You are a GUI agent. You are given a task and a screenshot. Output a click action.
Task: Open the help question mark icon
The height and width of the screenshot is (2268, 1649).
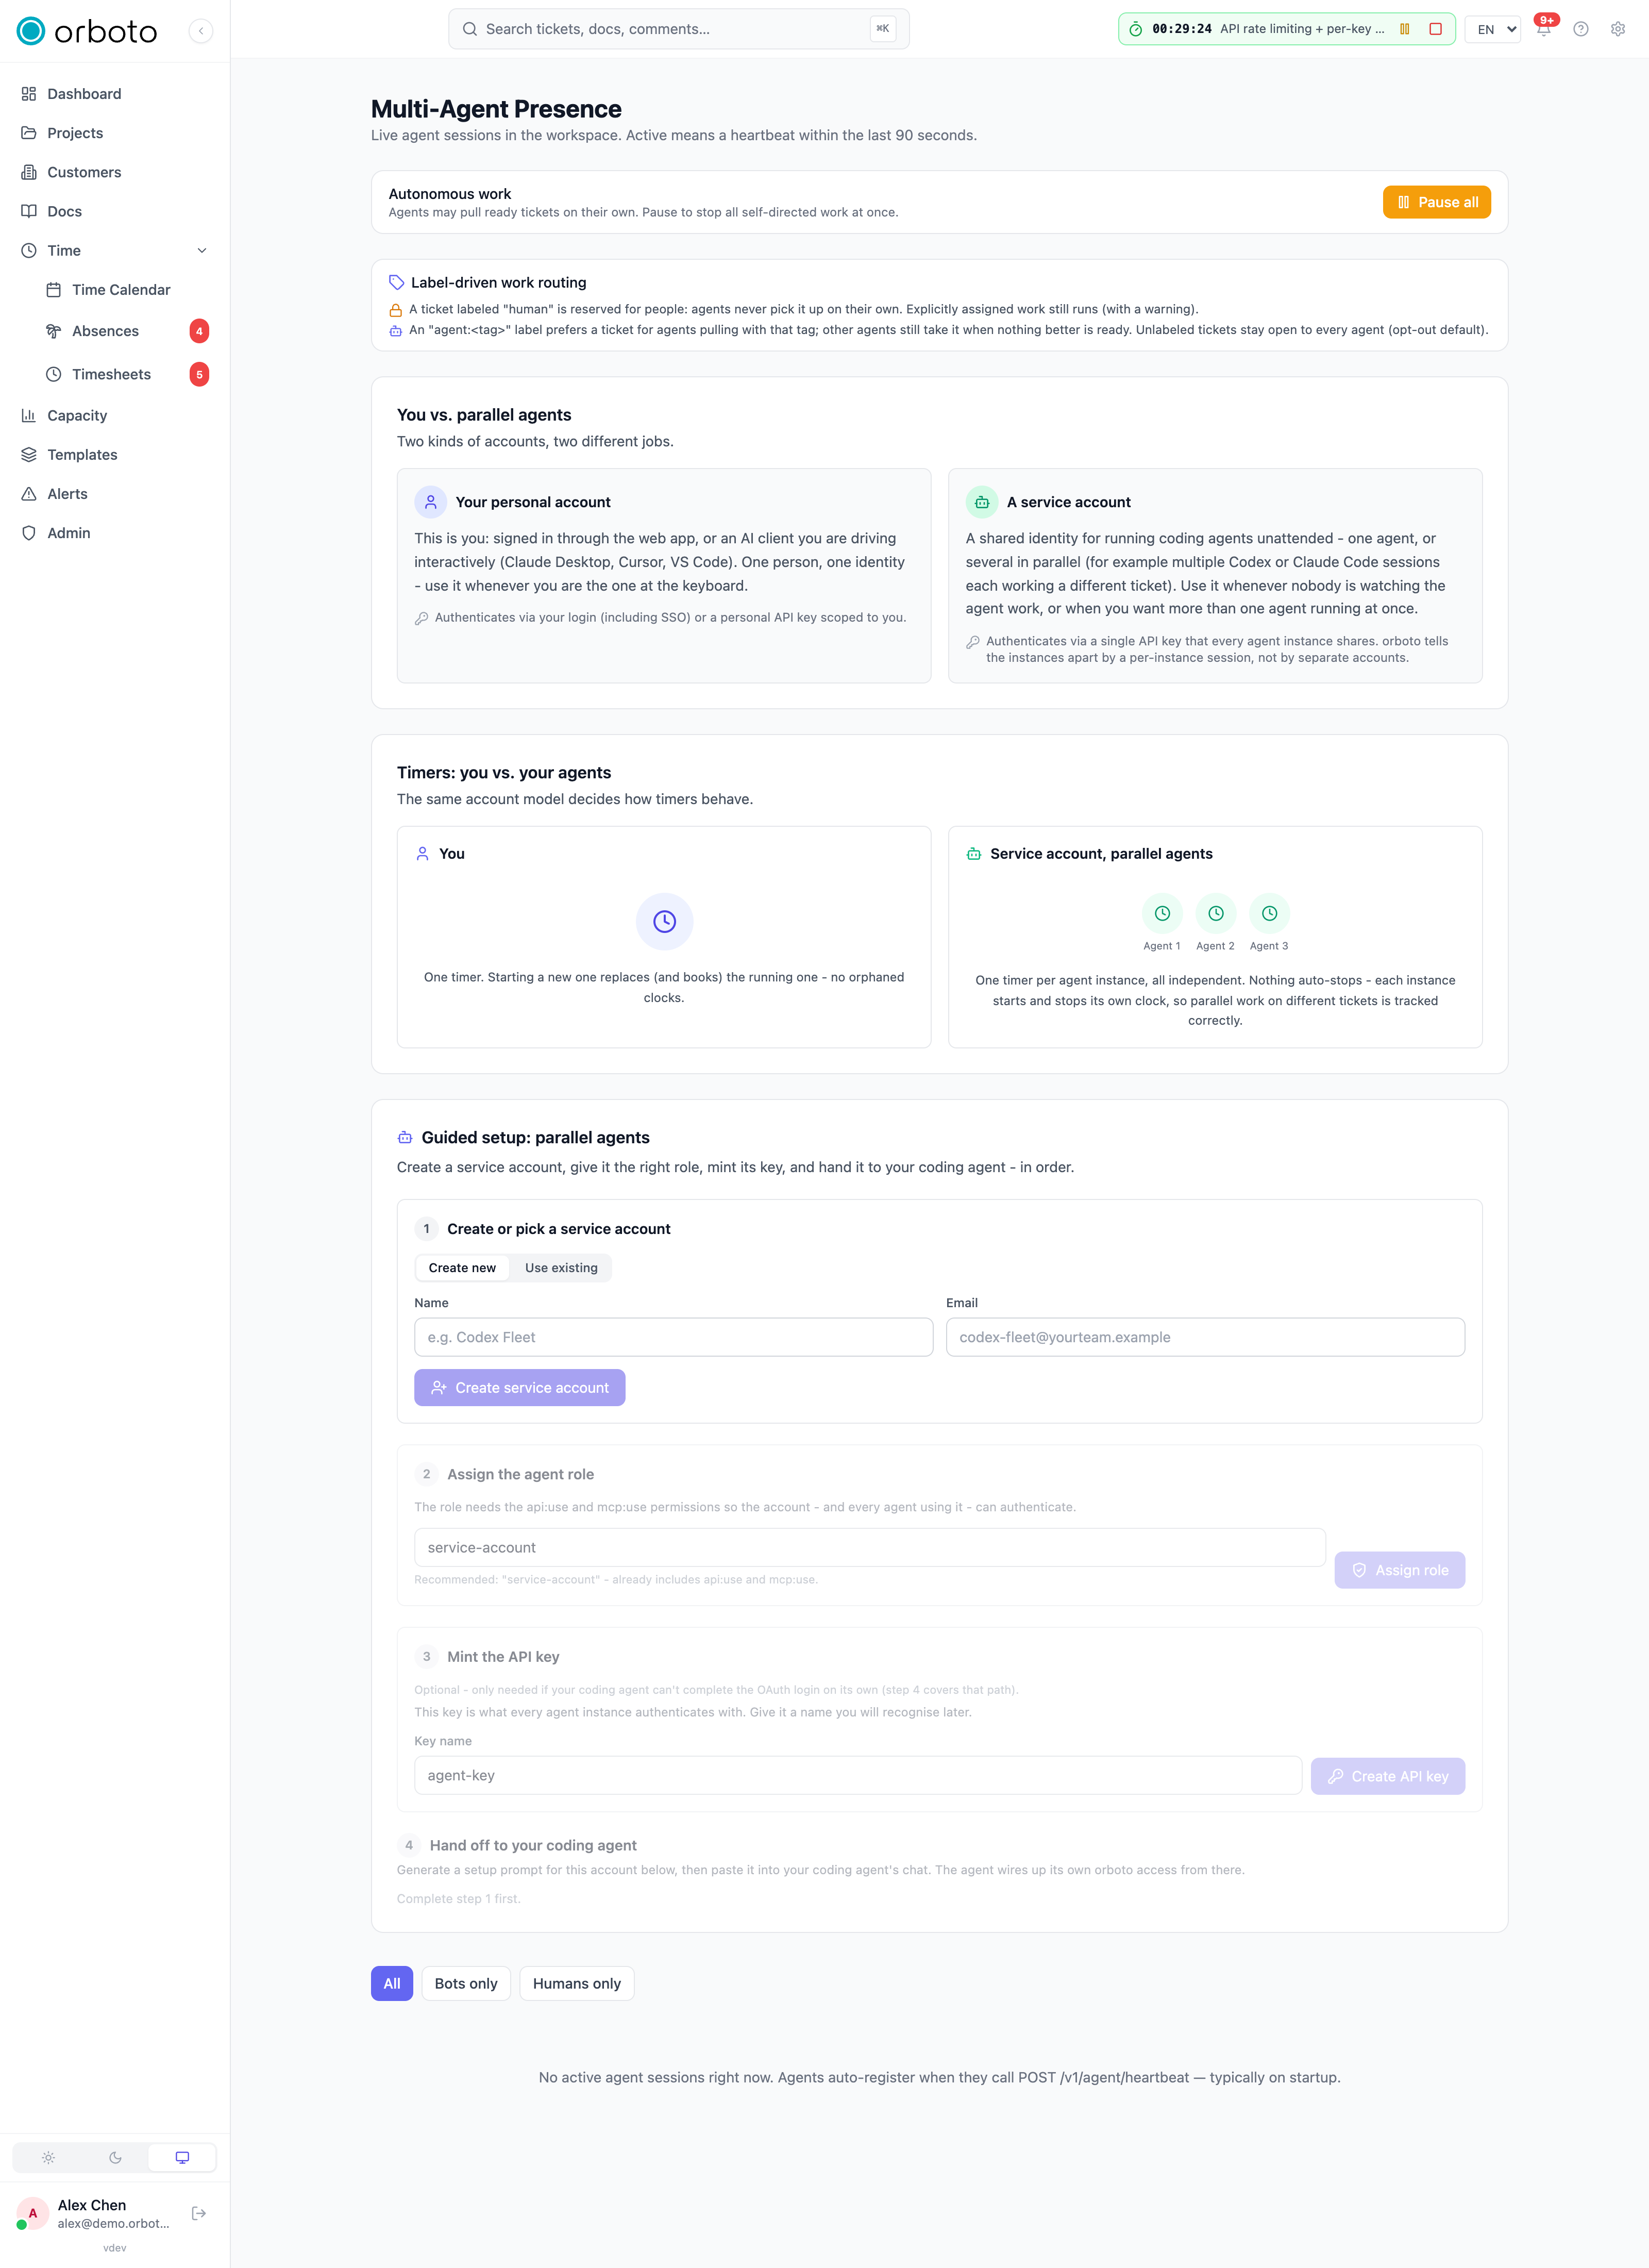(x=1581, y=29)
